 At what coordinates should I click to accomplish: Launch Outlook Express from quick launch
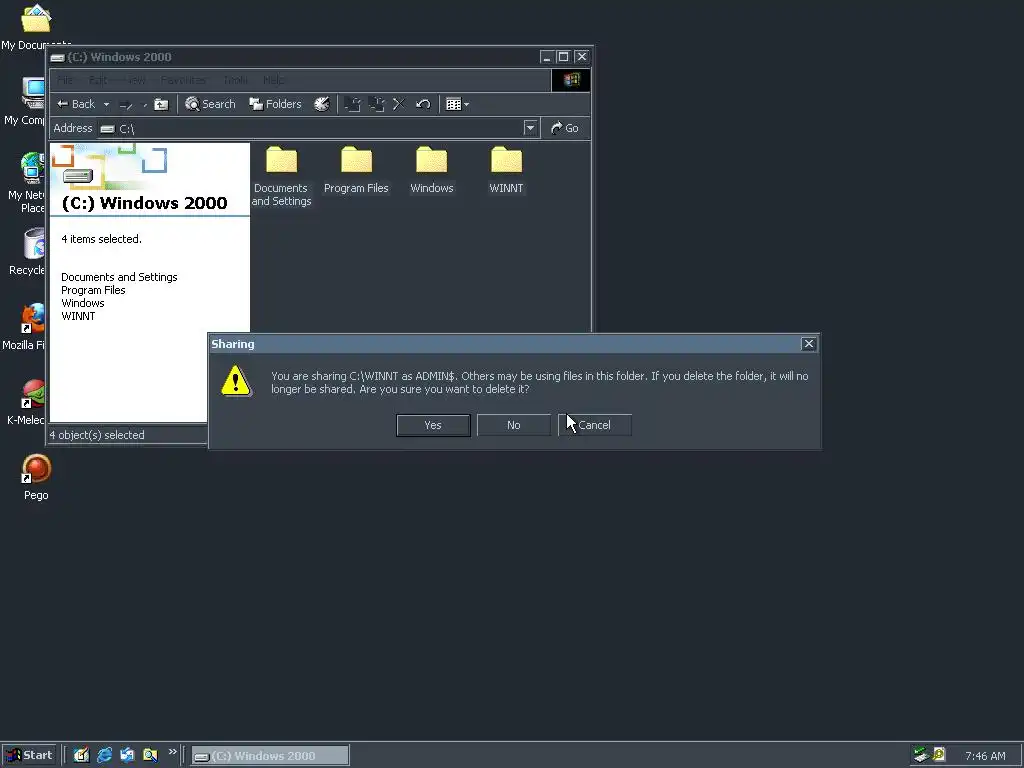pyautogui.click(x=127, y=756)
